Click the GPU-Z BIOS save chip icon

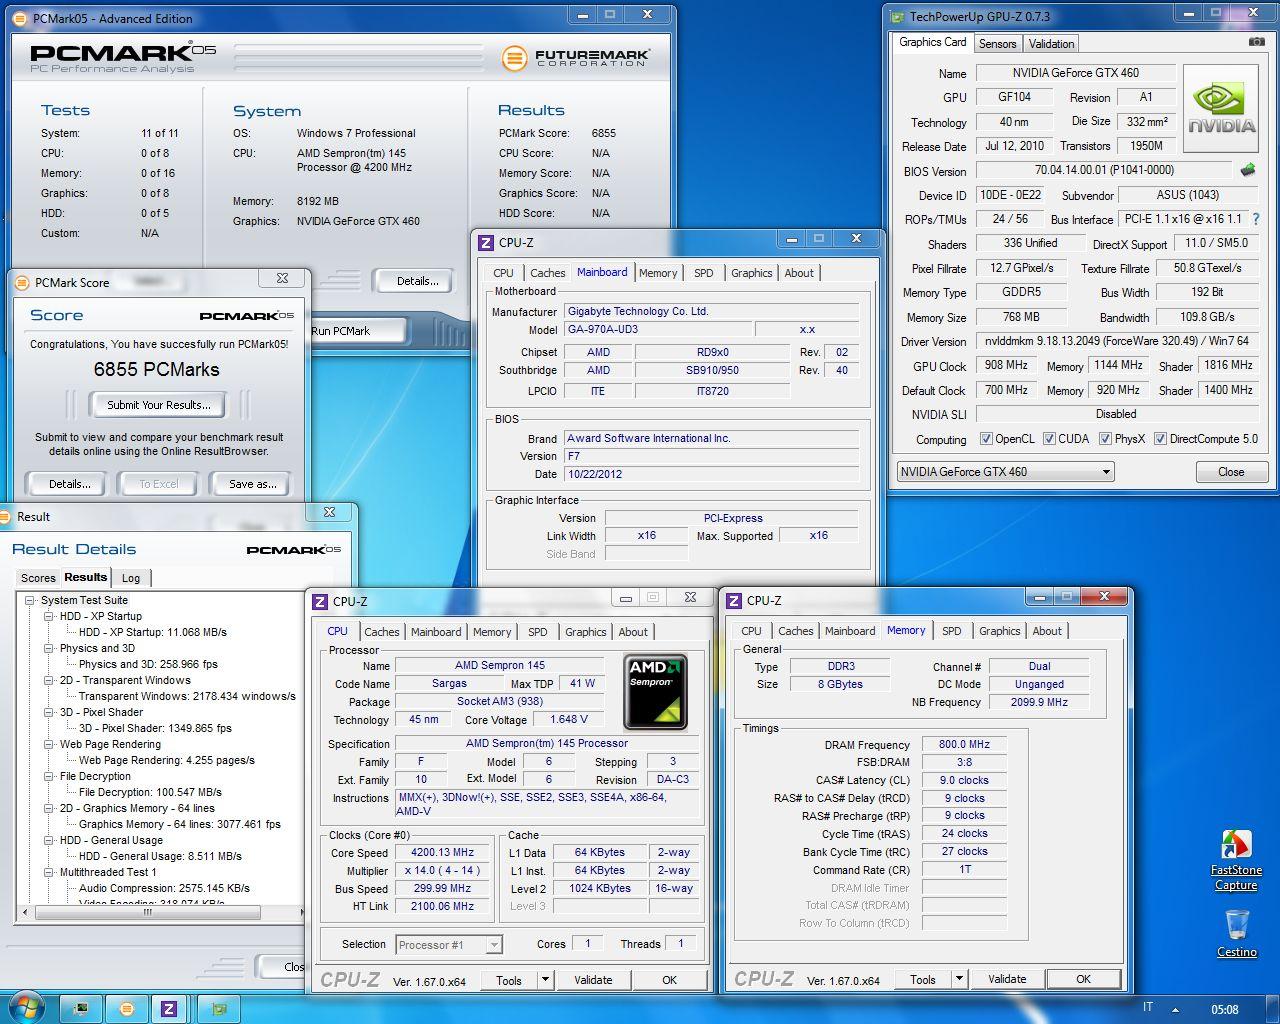tap(1247, 170)
